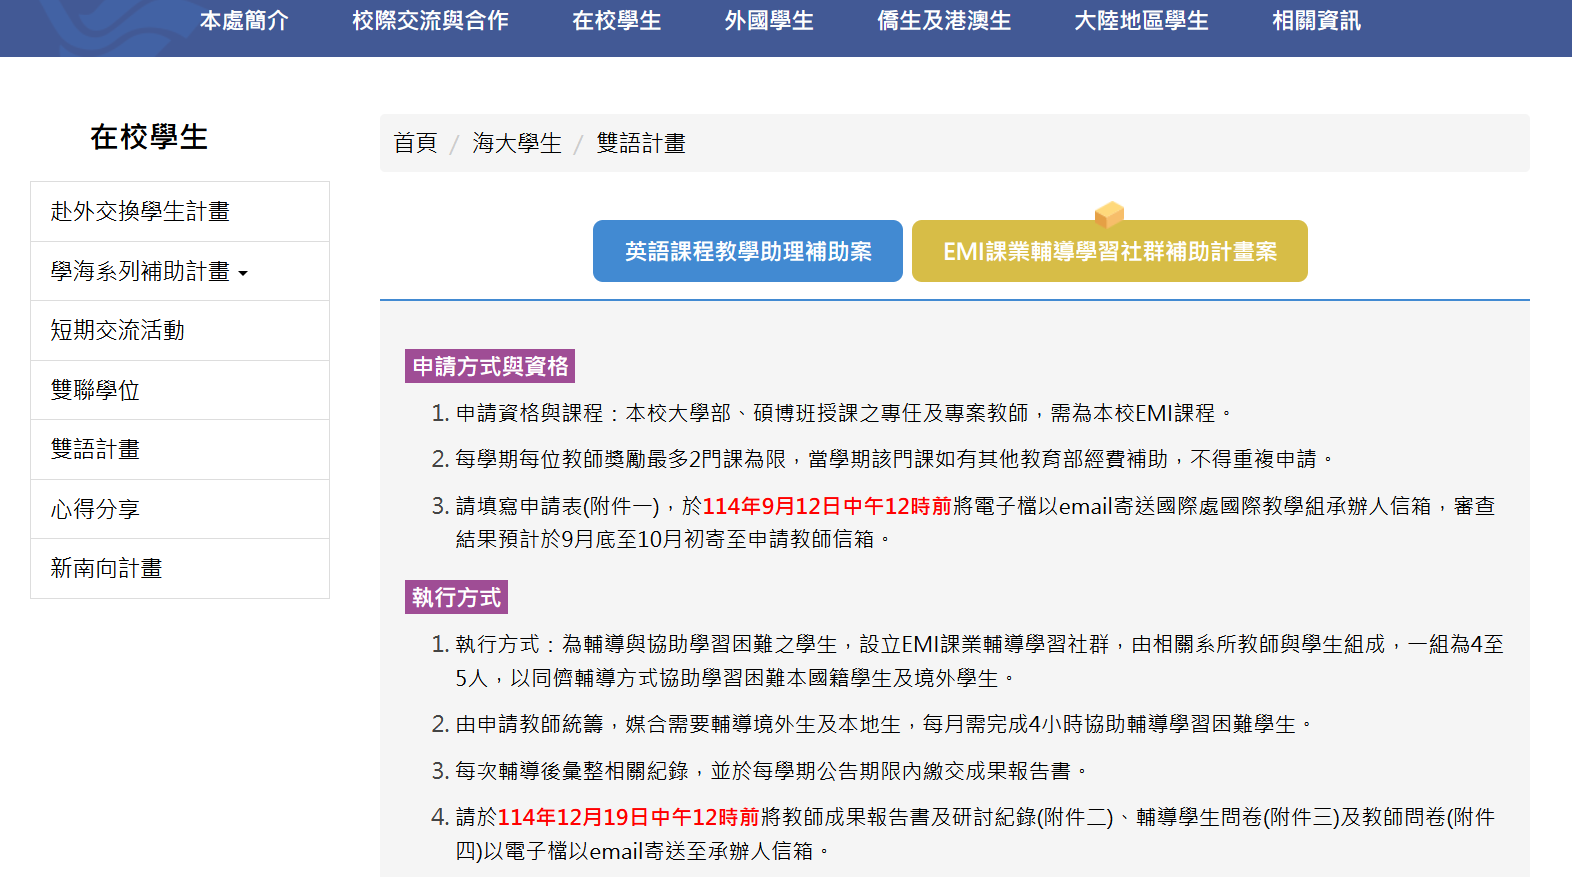Go to 首頁 in the breadcrumb
1572x877 pixels.
coord(415,143)
